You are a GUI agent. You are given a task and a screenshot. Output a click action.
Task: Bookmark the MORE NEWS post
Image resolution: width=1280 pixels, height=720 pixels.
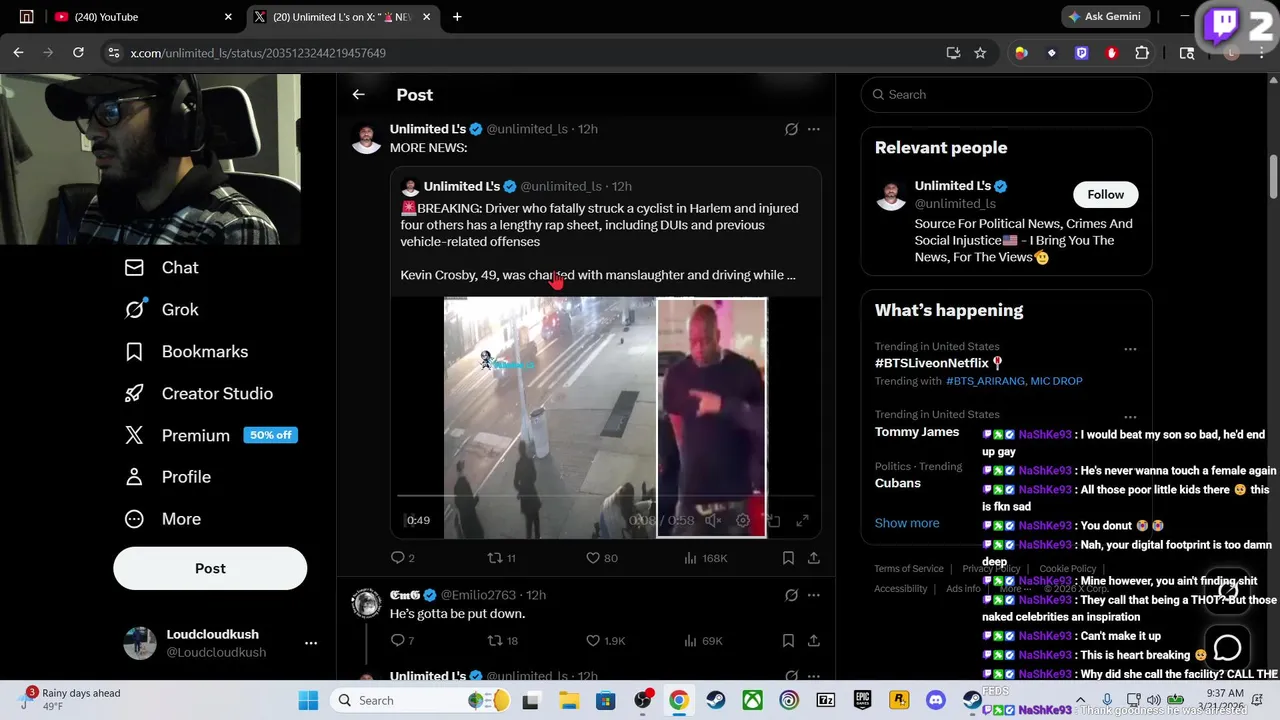click(788, 558)
